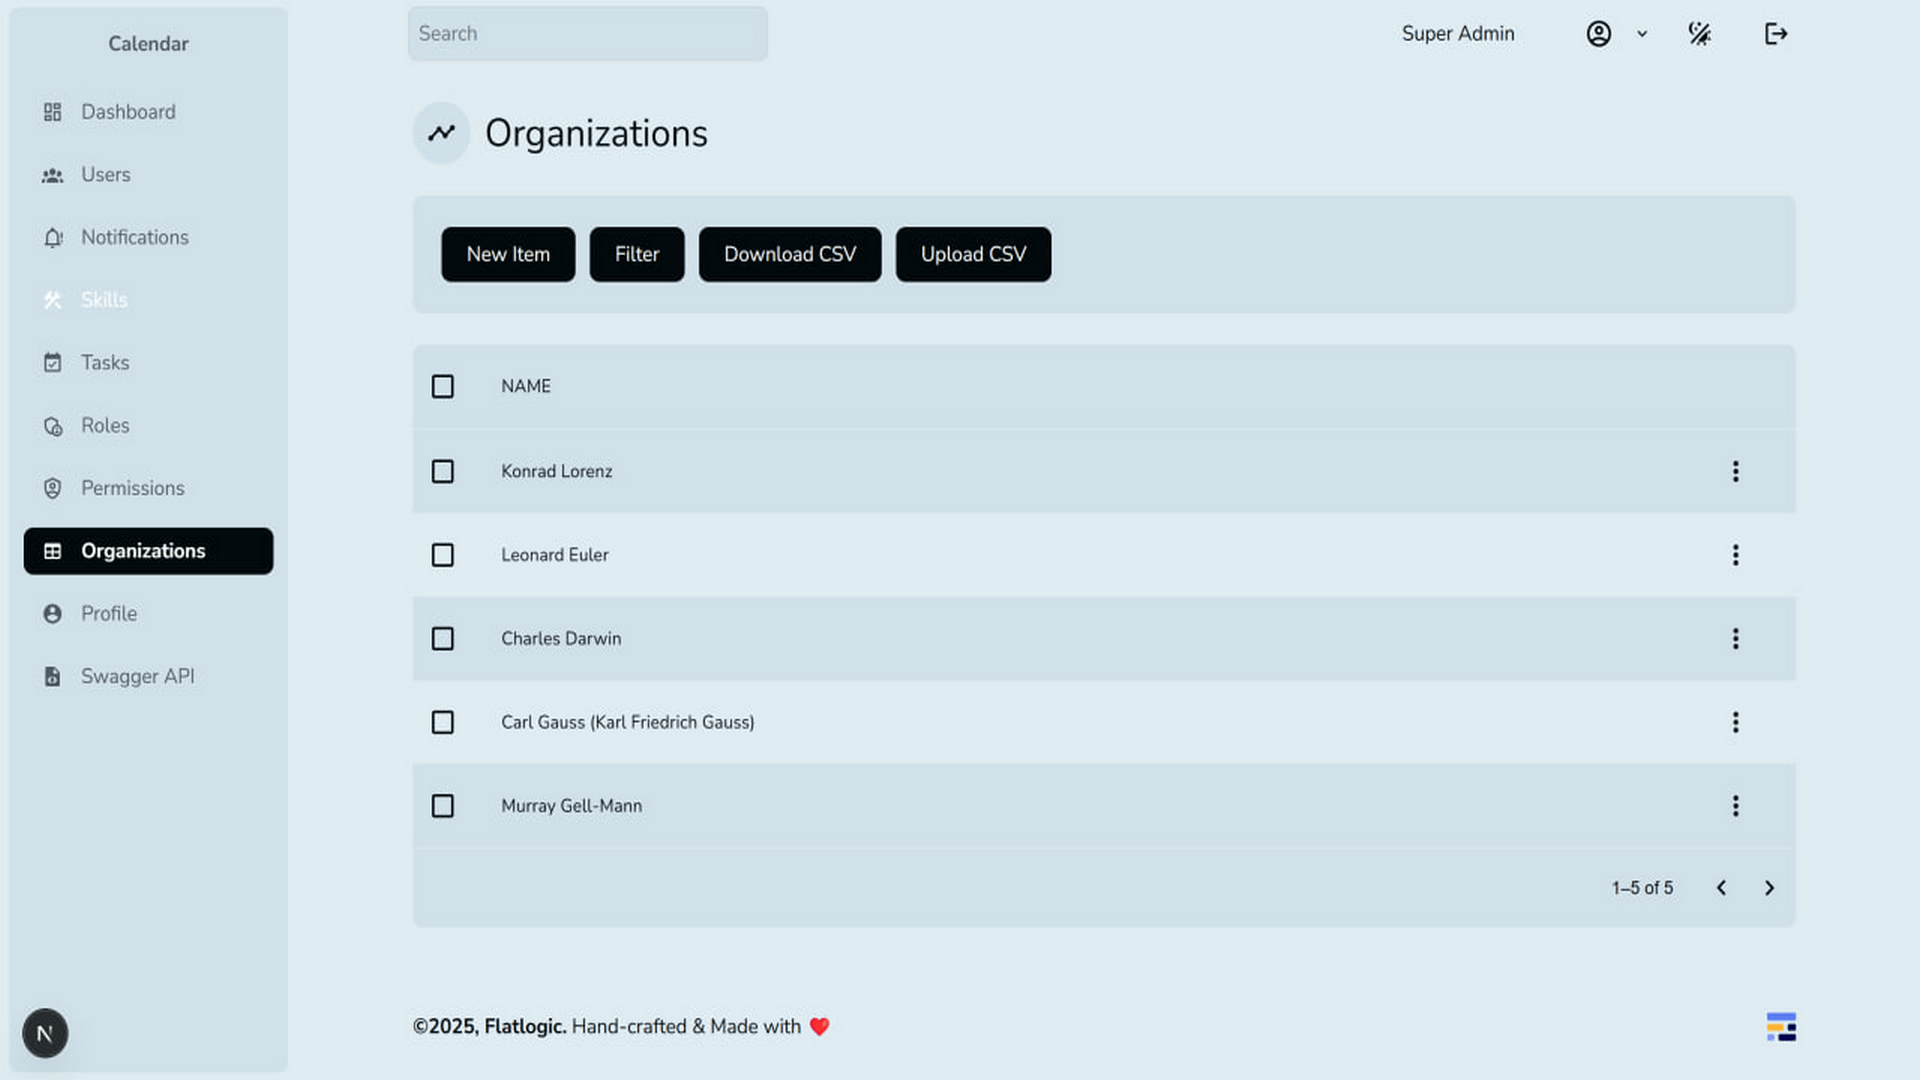This screenshot has height=1080, width=1920.
Task: Check the Konrad Lorenz row checkbox
Action: [443, 471]
